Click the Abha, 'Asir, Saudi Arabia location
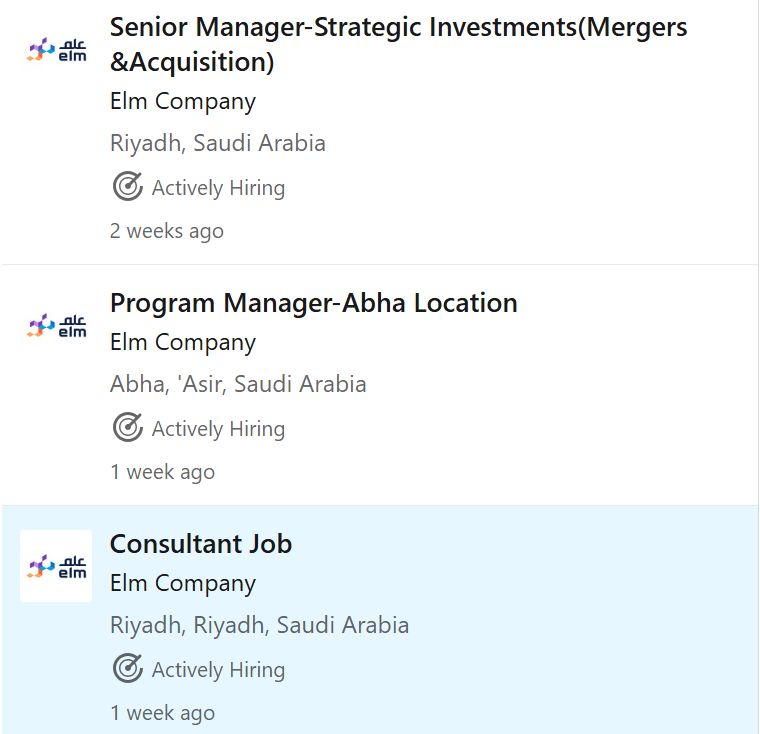Viewport: 760px width, 734px height. coord(238,384)
